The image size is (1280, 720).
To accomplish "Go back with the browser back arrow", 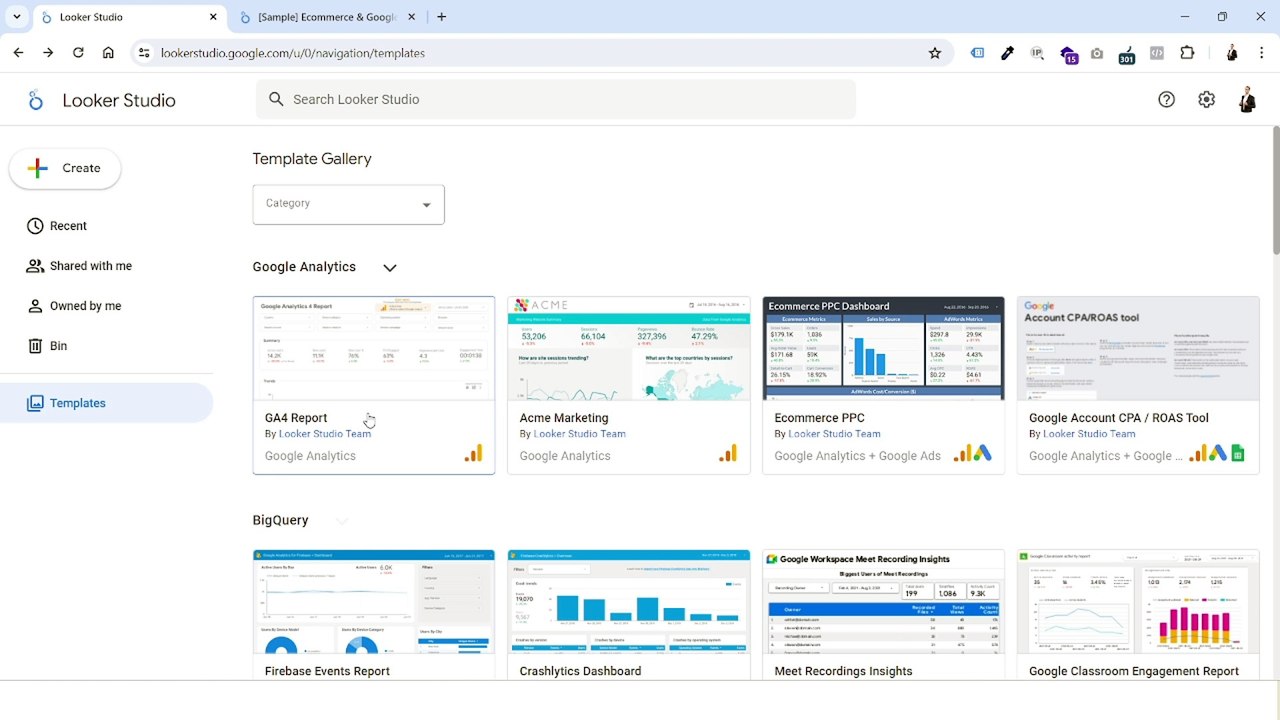I will point(18,53).
